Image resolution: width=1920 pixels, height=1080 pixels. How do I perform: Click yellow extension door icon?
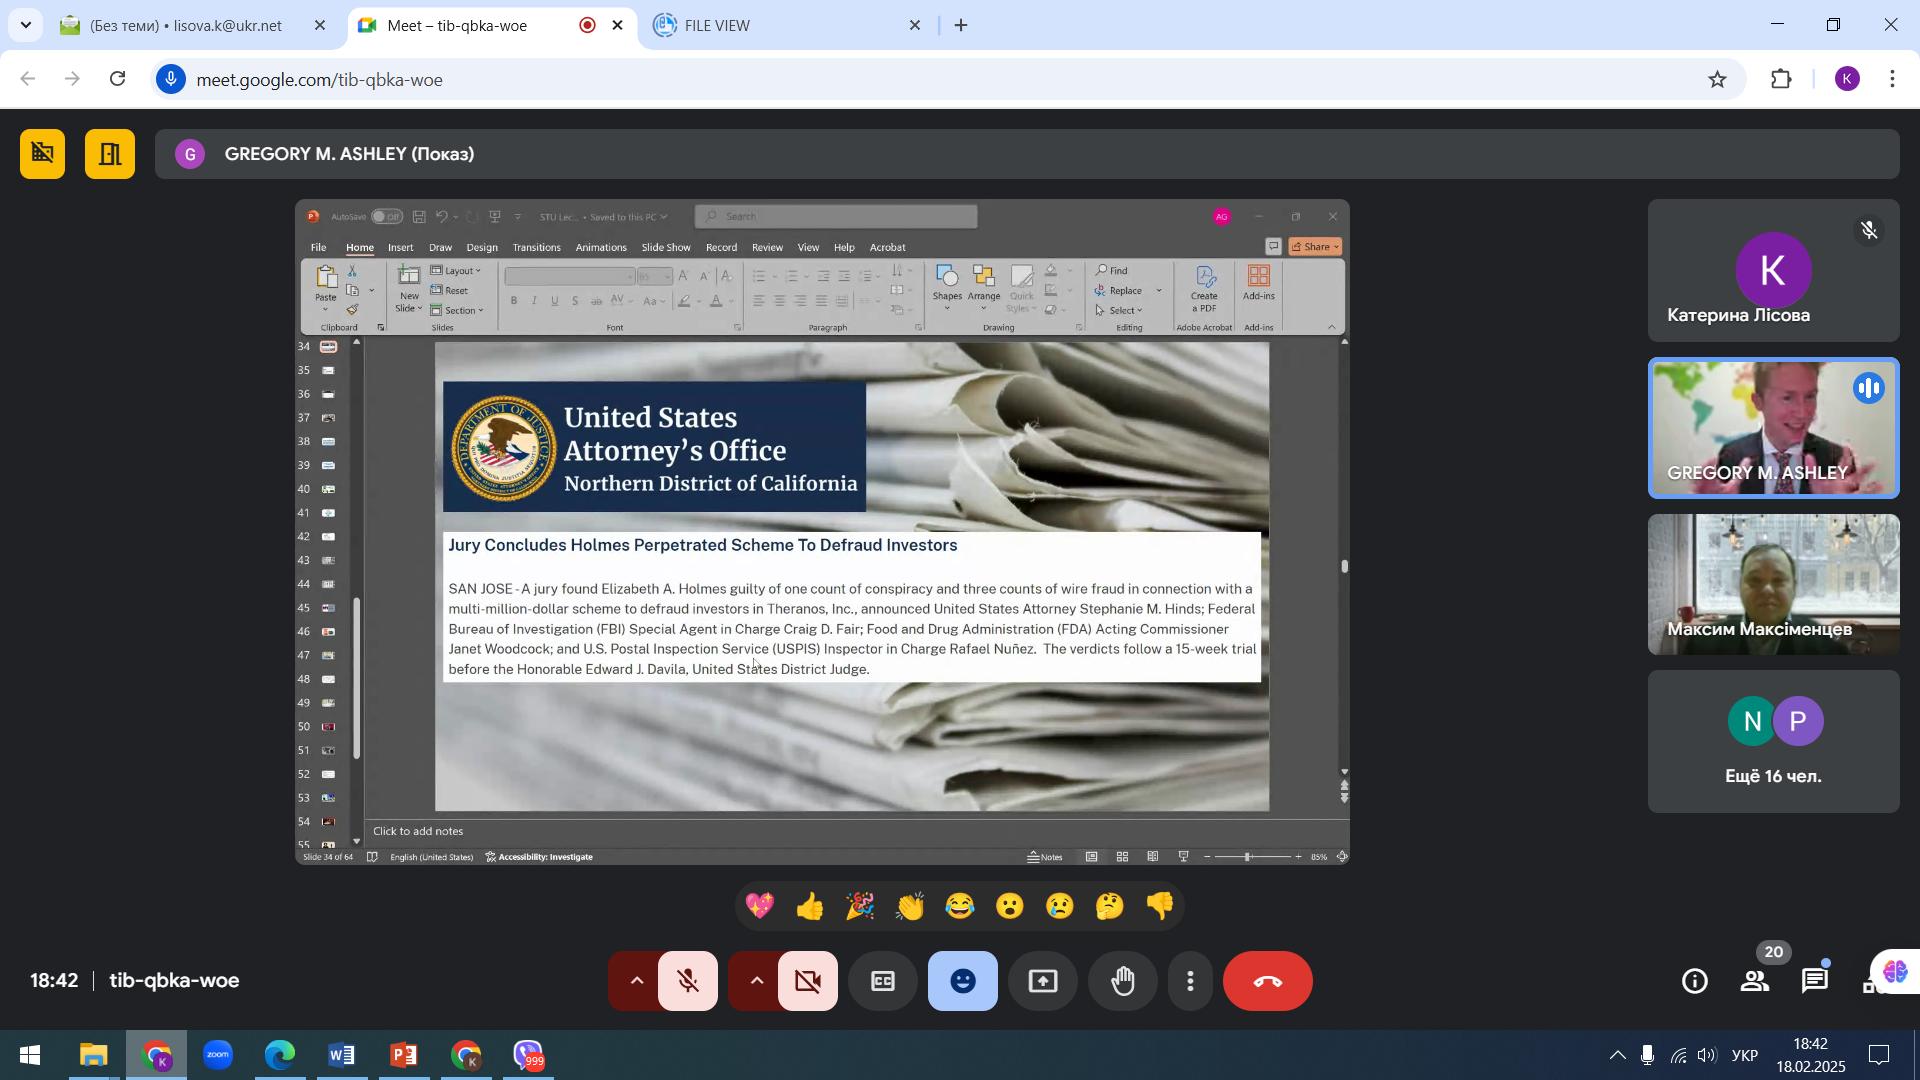pyautogui.click(x=110, y=154)
